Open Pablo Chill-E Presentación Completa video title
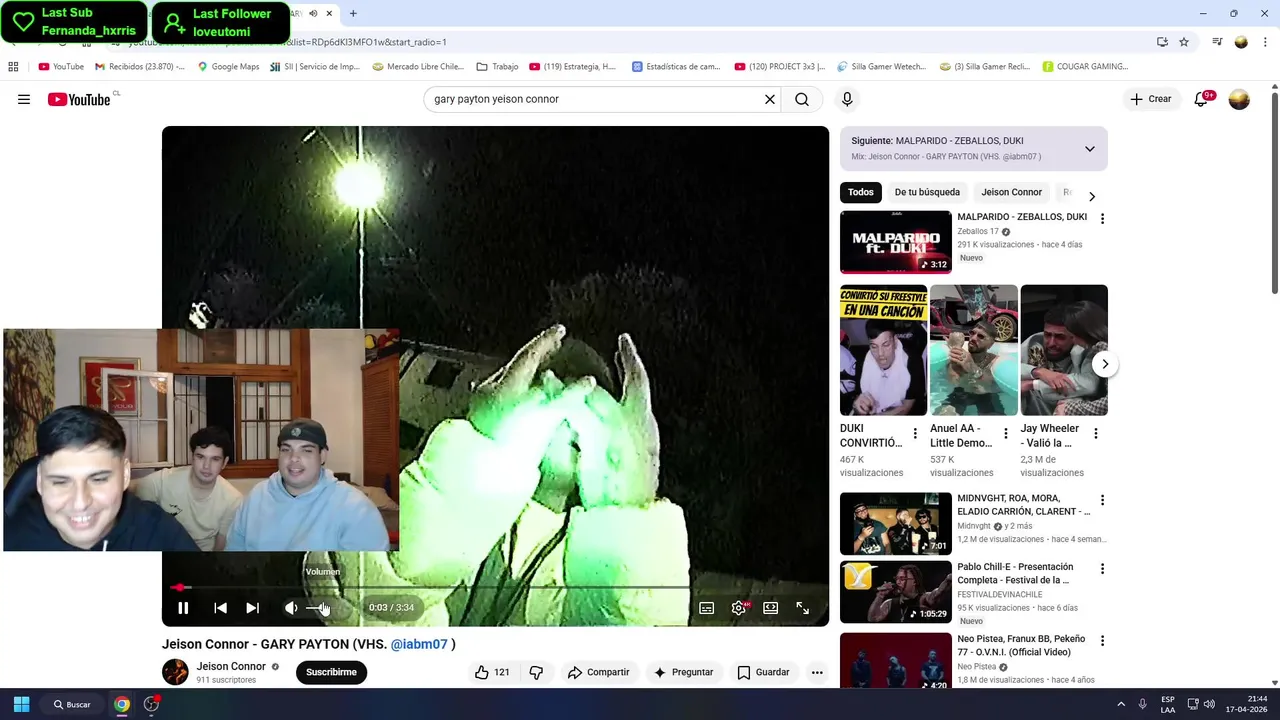This screenshot has height=720, width=1280. click(1015, 573)
